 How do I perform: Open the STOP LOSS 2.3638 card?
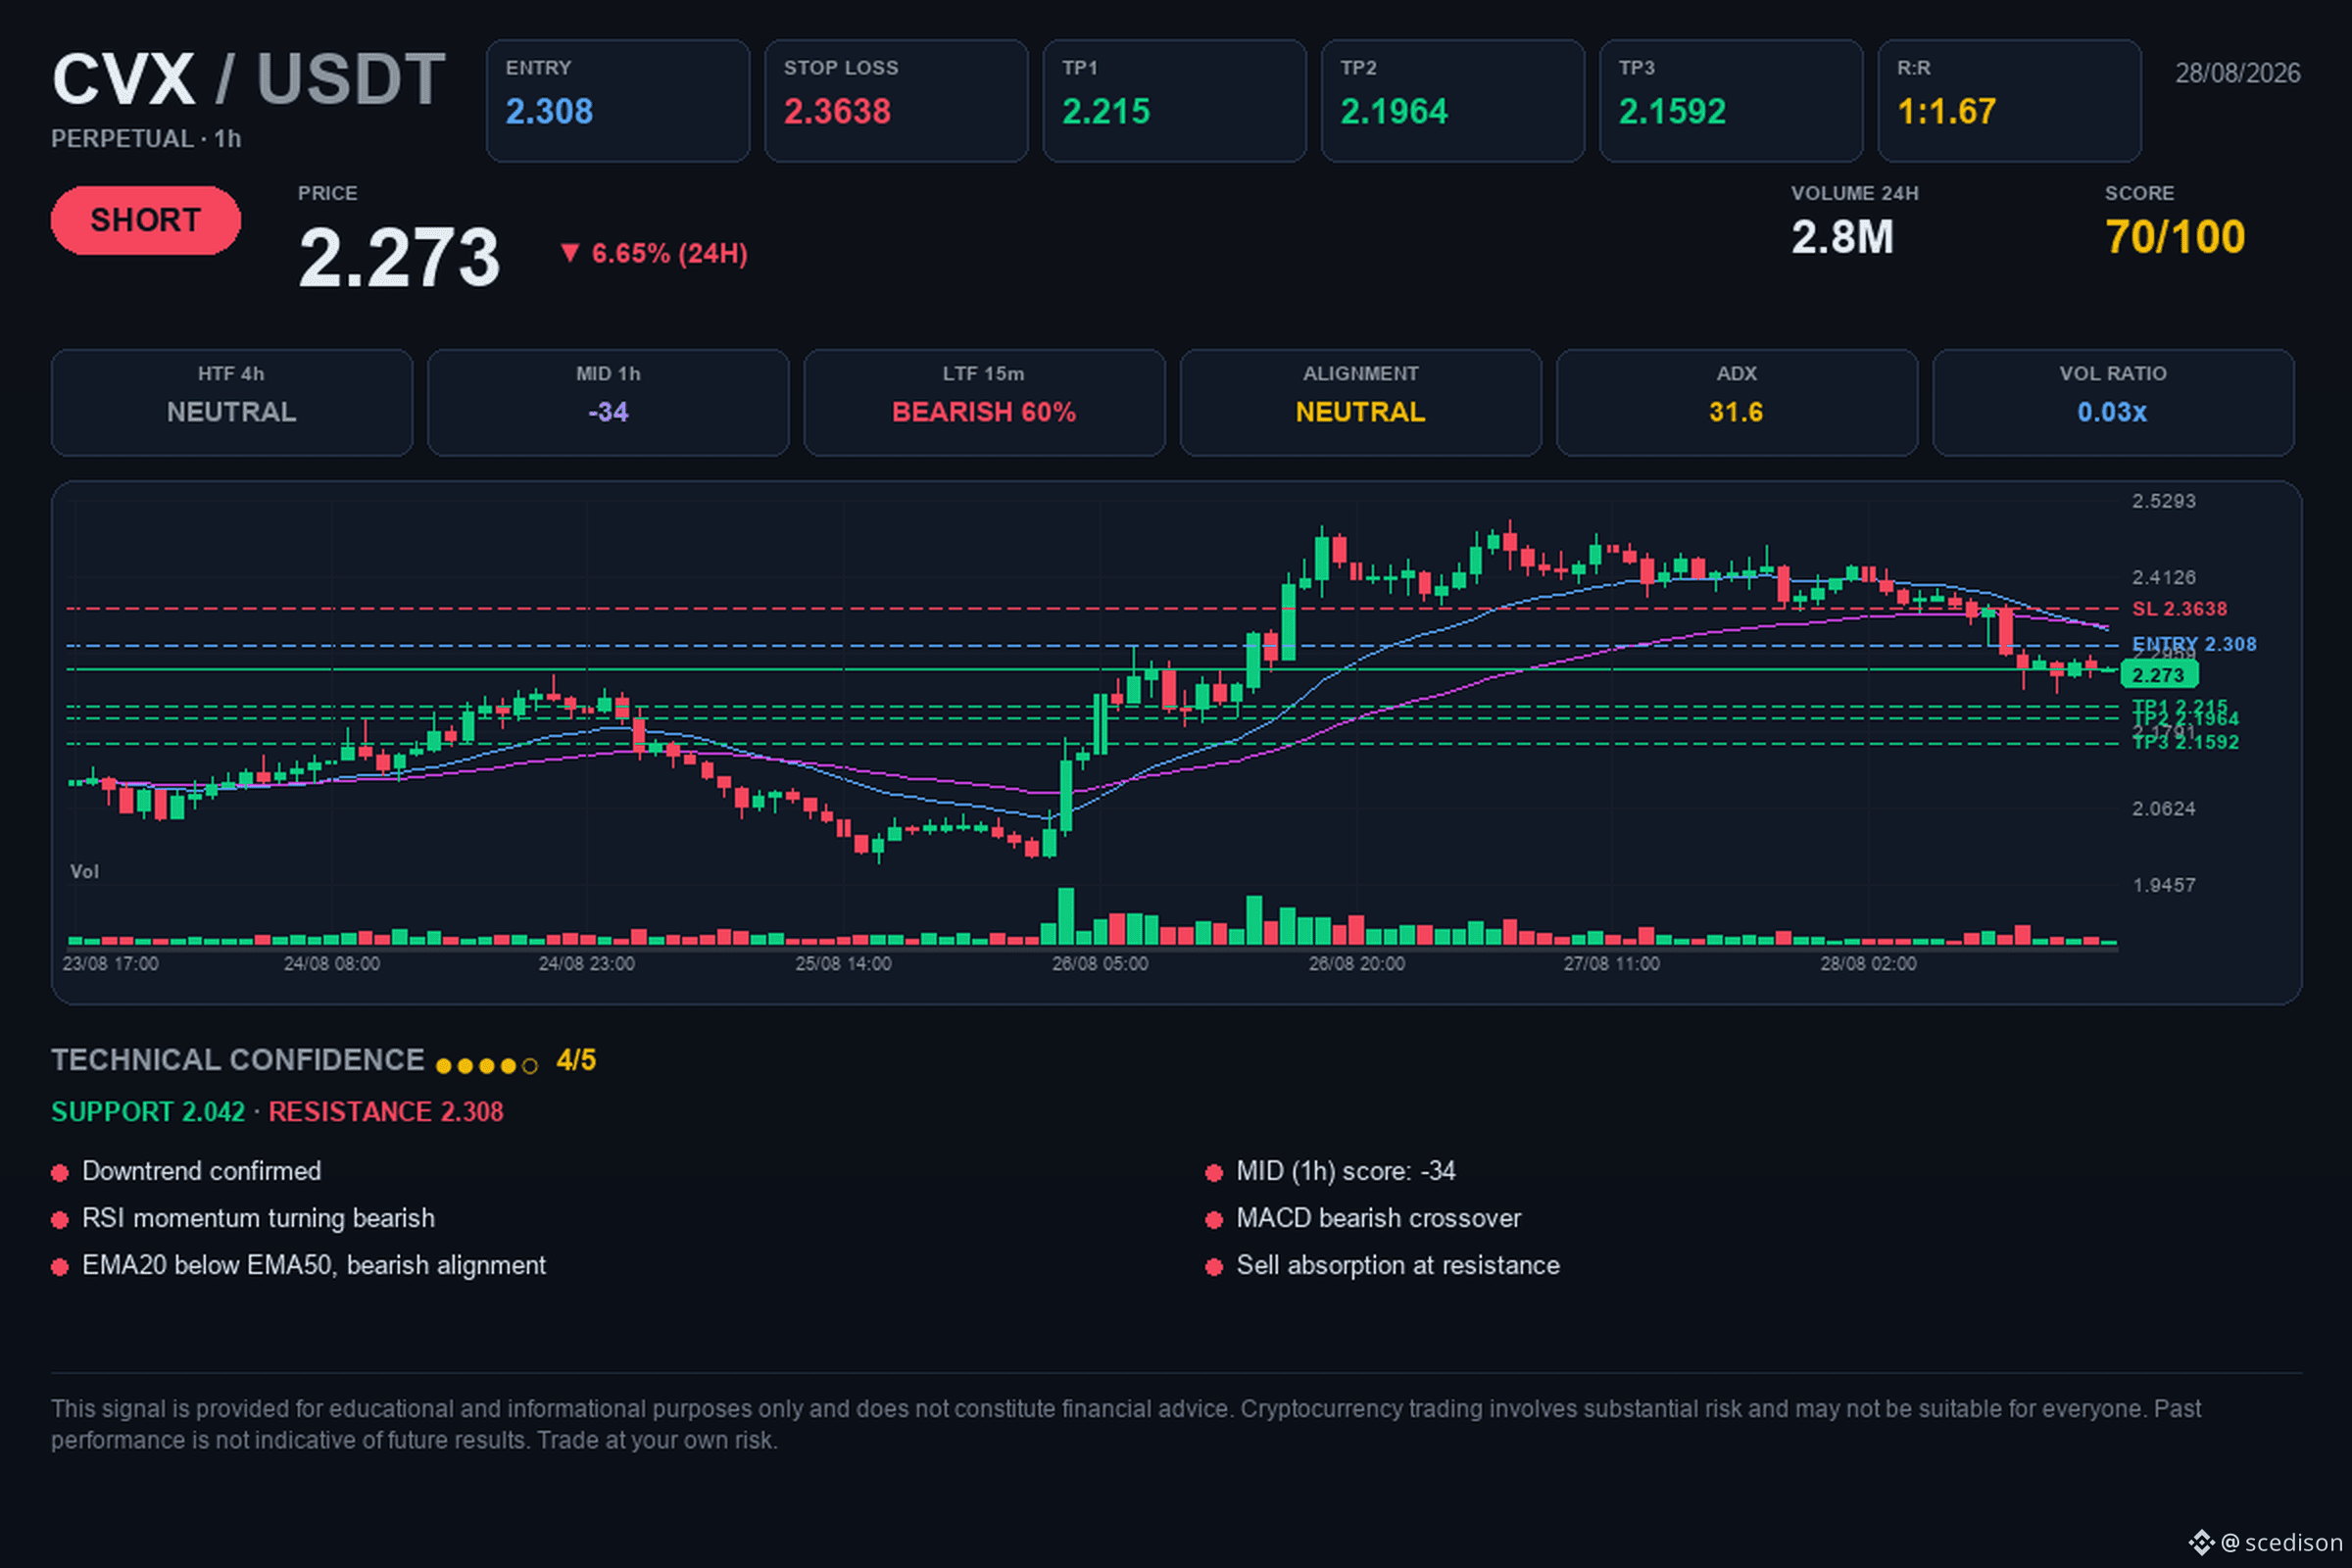[x=896, y=101]
